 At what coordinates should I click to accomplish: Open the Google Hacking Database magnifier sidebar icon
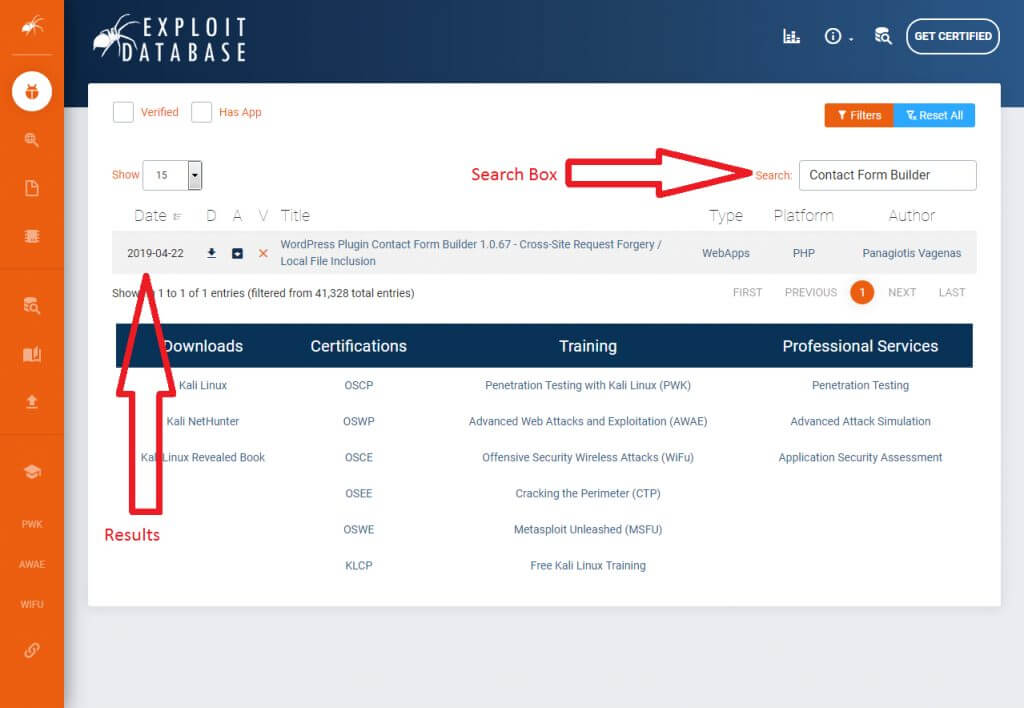[x=31, y=140]
